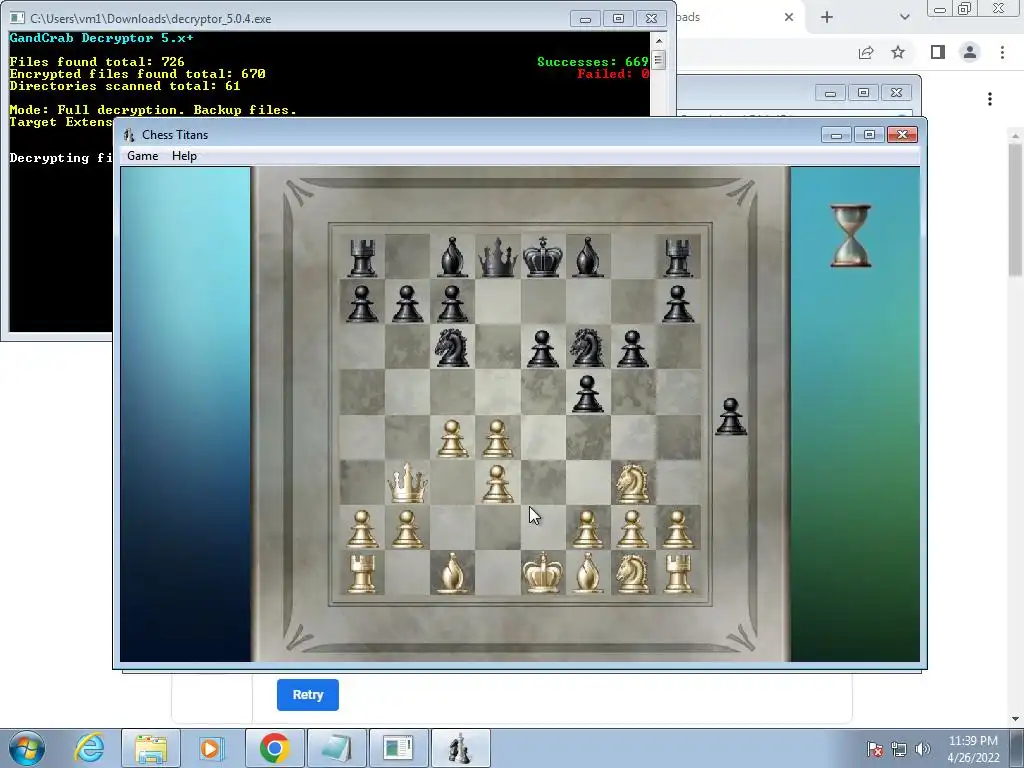
Task: Open the Windows Start menu
Action: tap(27, 748)
